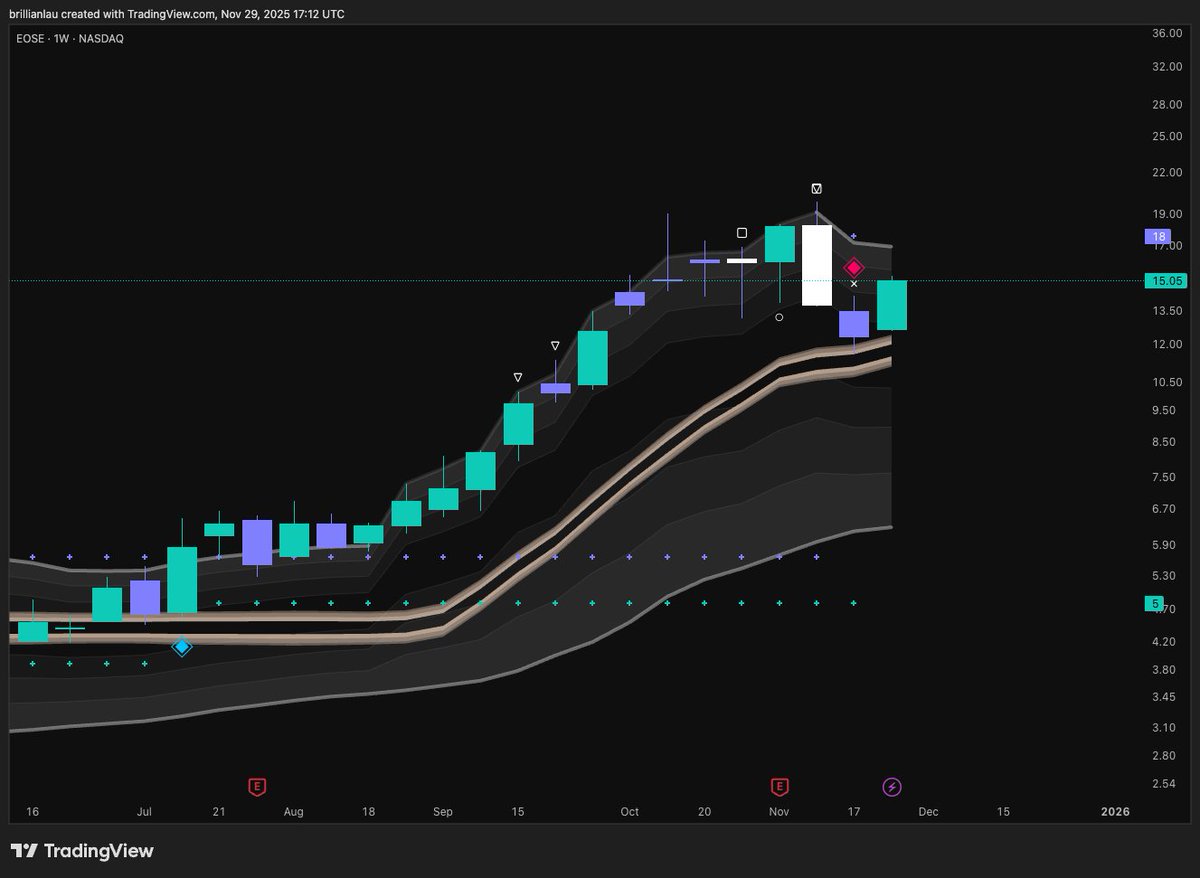Select the white checkbox marker above the top candle
The width and height of the screenshot is (1200, 878).
pos(817,187)
